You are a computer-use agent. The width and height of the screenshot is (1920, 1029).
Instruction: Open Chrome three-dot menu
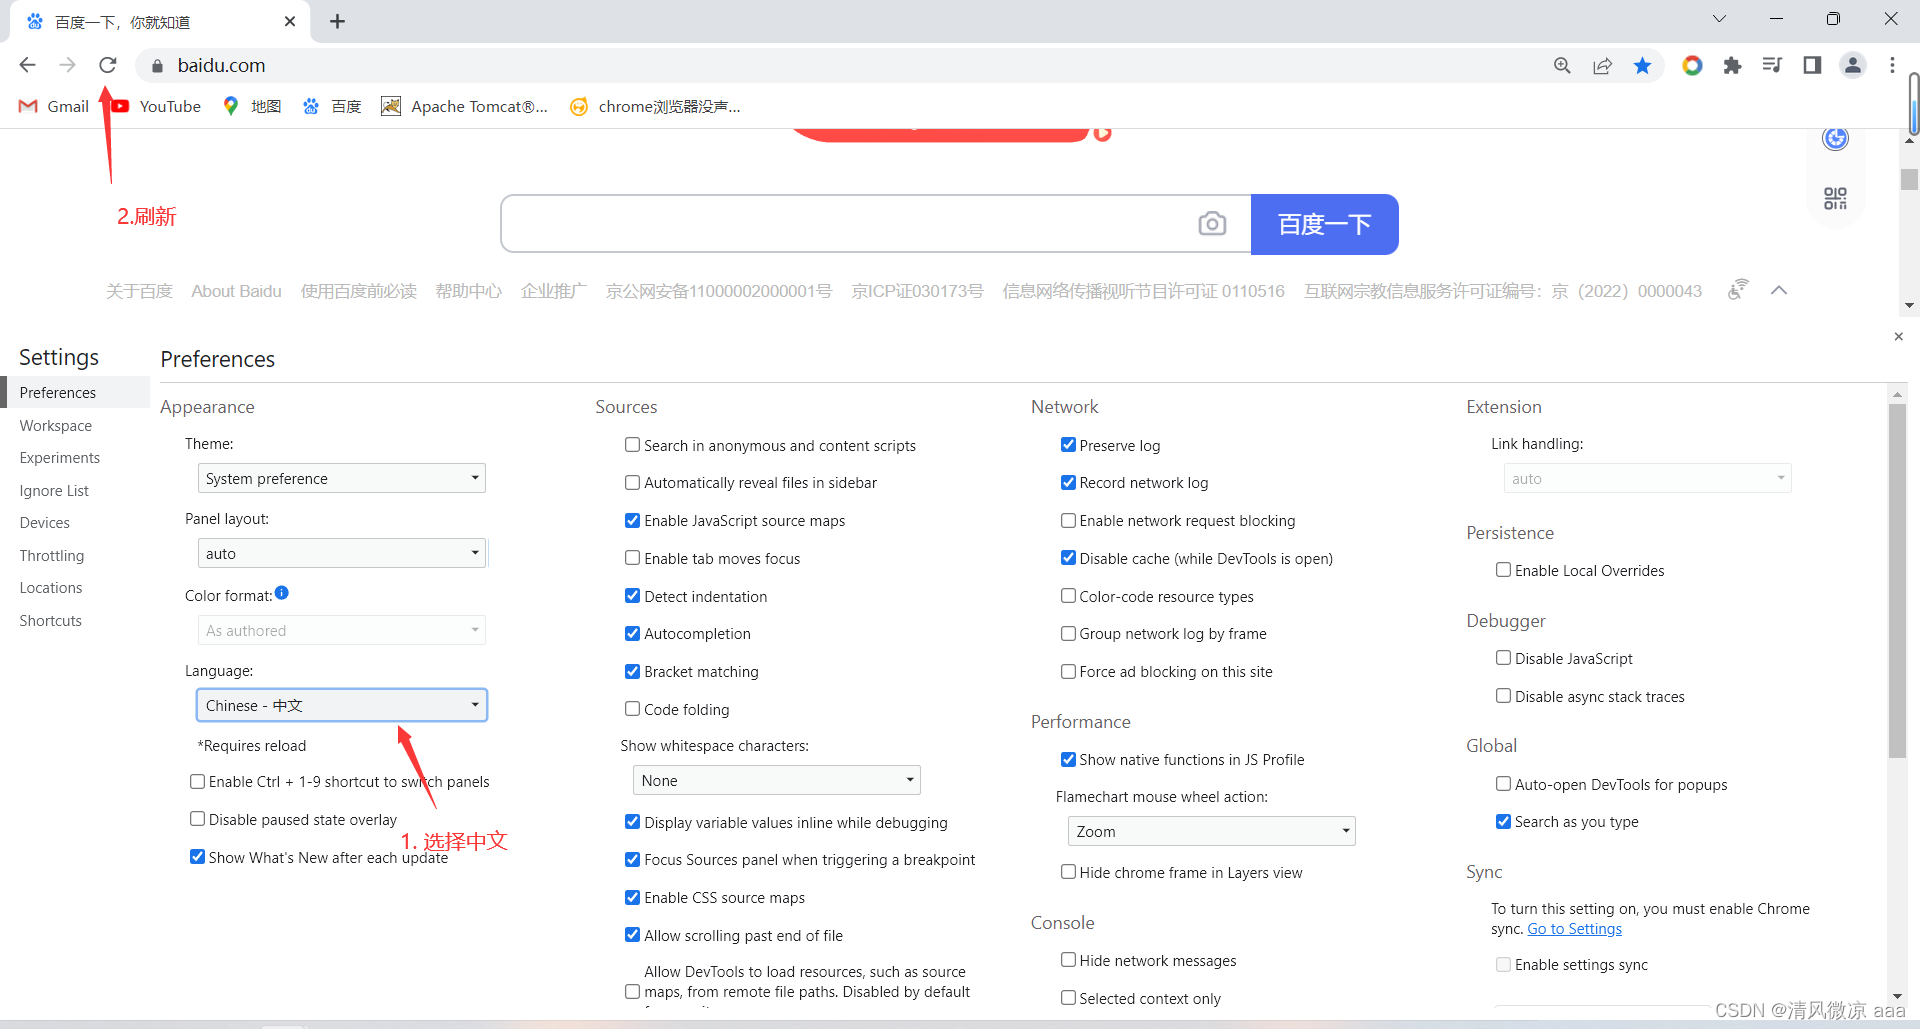[x=1892, y=65]
